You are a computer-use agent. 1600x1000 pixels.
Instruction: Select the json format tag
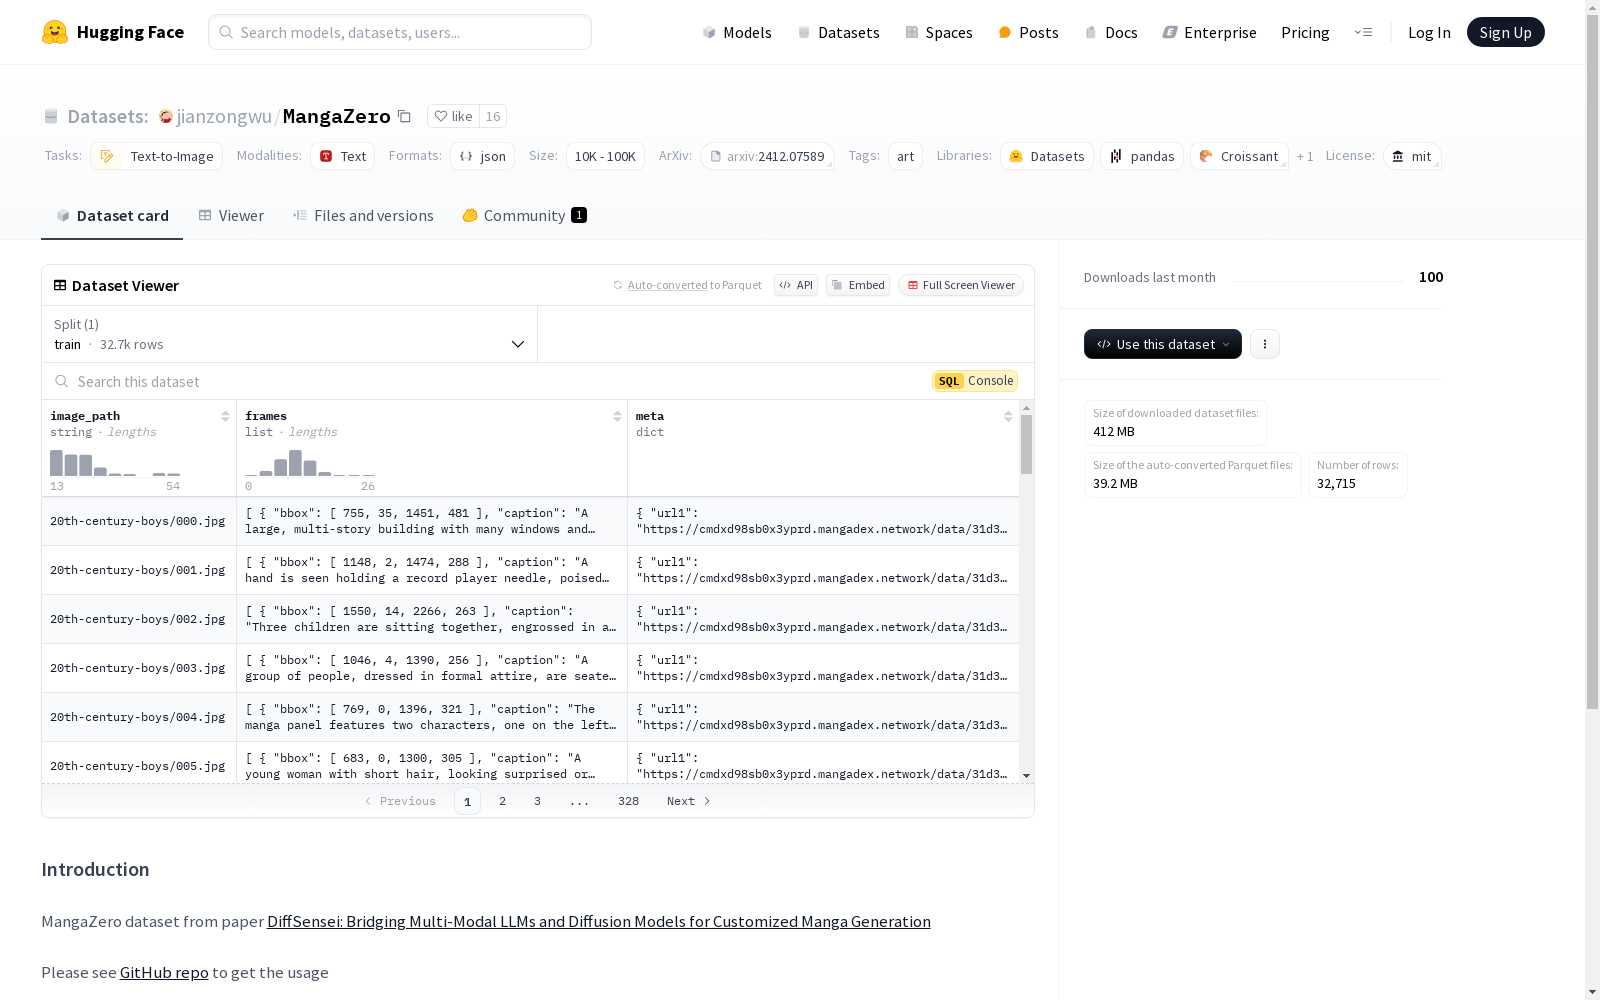tap(482, 156)
